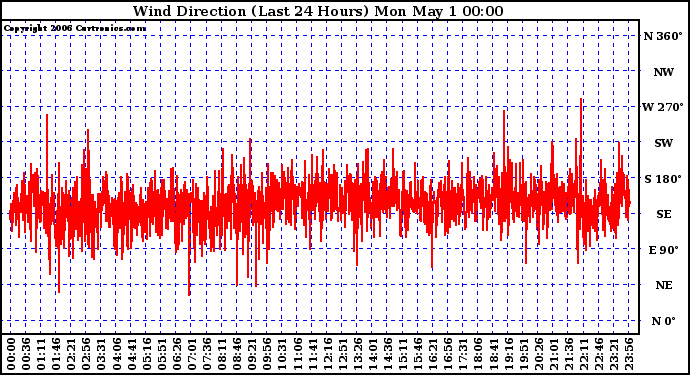Viewport: 690px width, 375px height.
Task: Click the "N 360°" axis label
Action: [663, 36]
